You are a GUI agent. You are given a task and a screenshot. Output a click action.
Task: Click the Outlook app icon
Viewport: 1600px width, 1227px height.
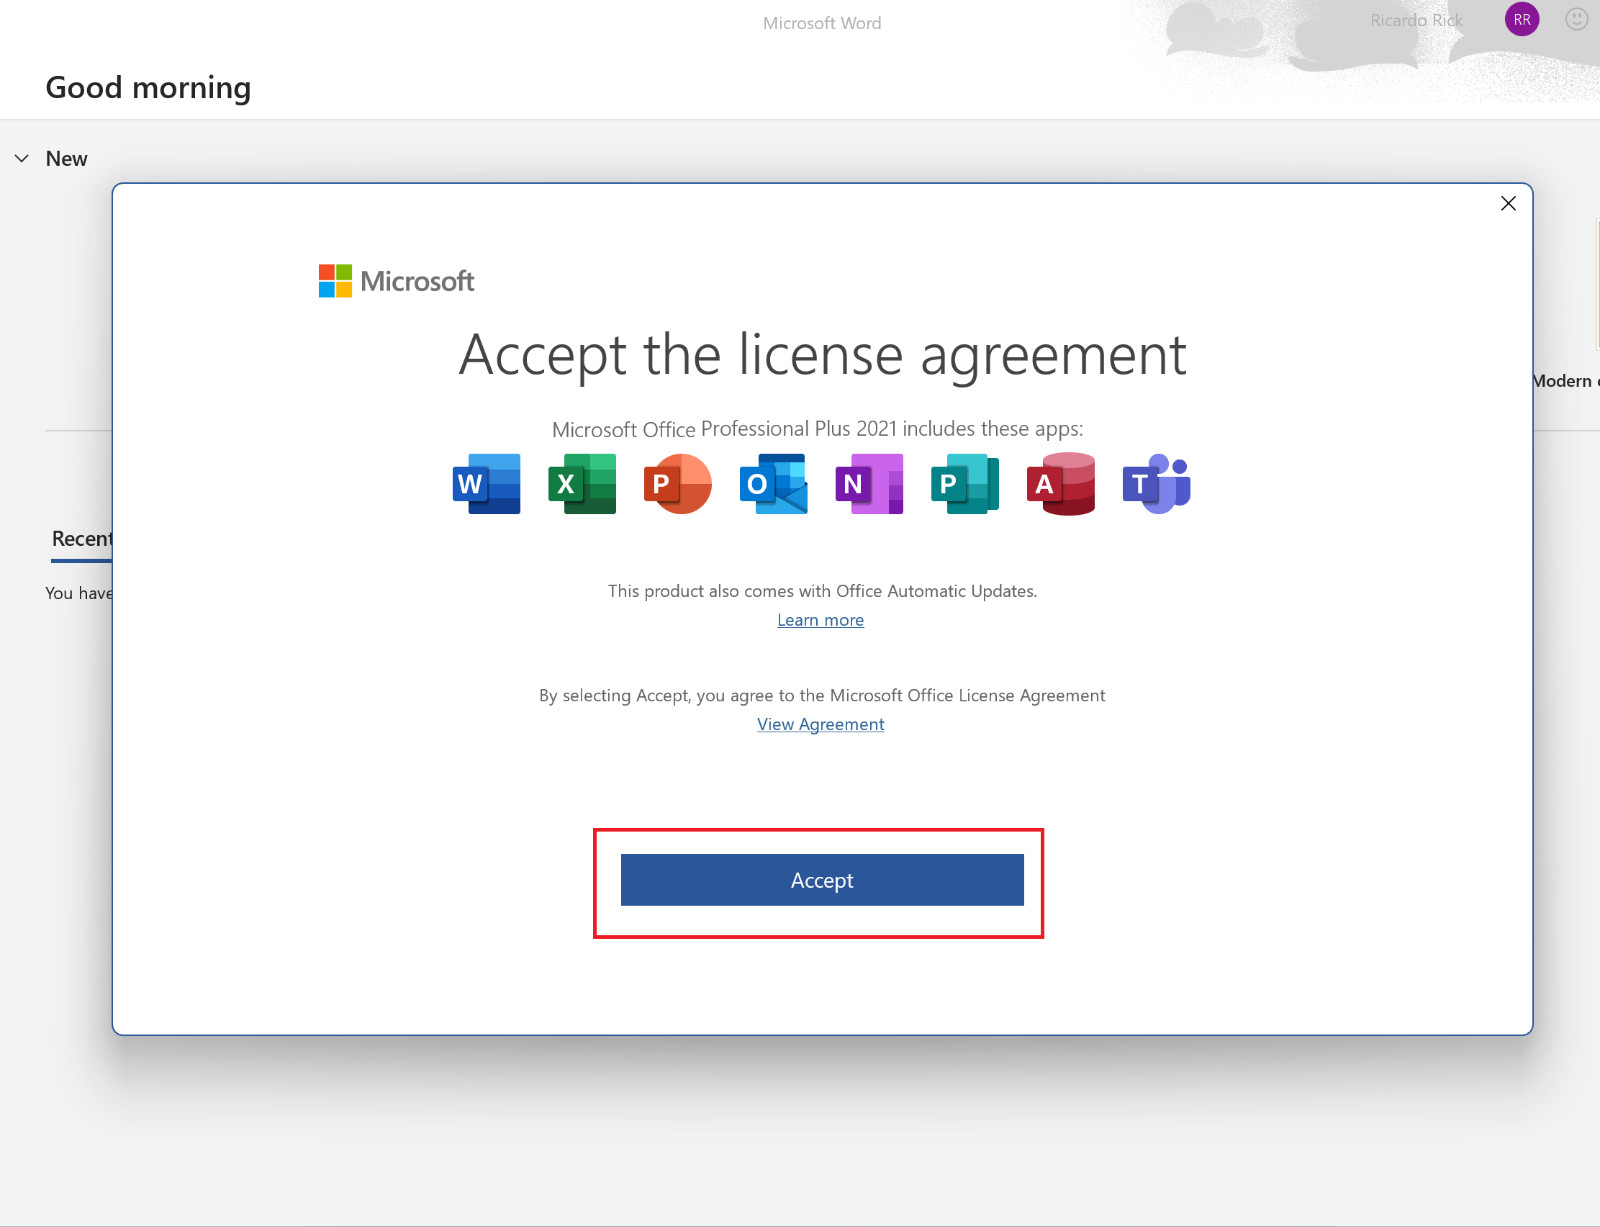[773, 484]
